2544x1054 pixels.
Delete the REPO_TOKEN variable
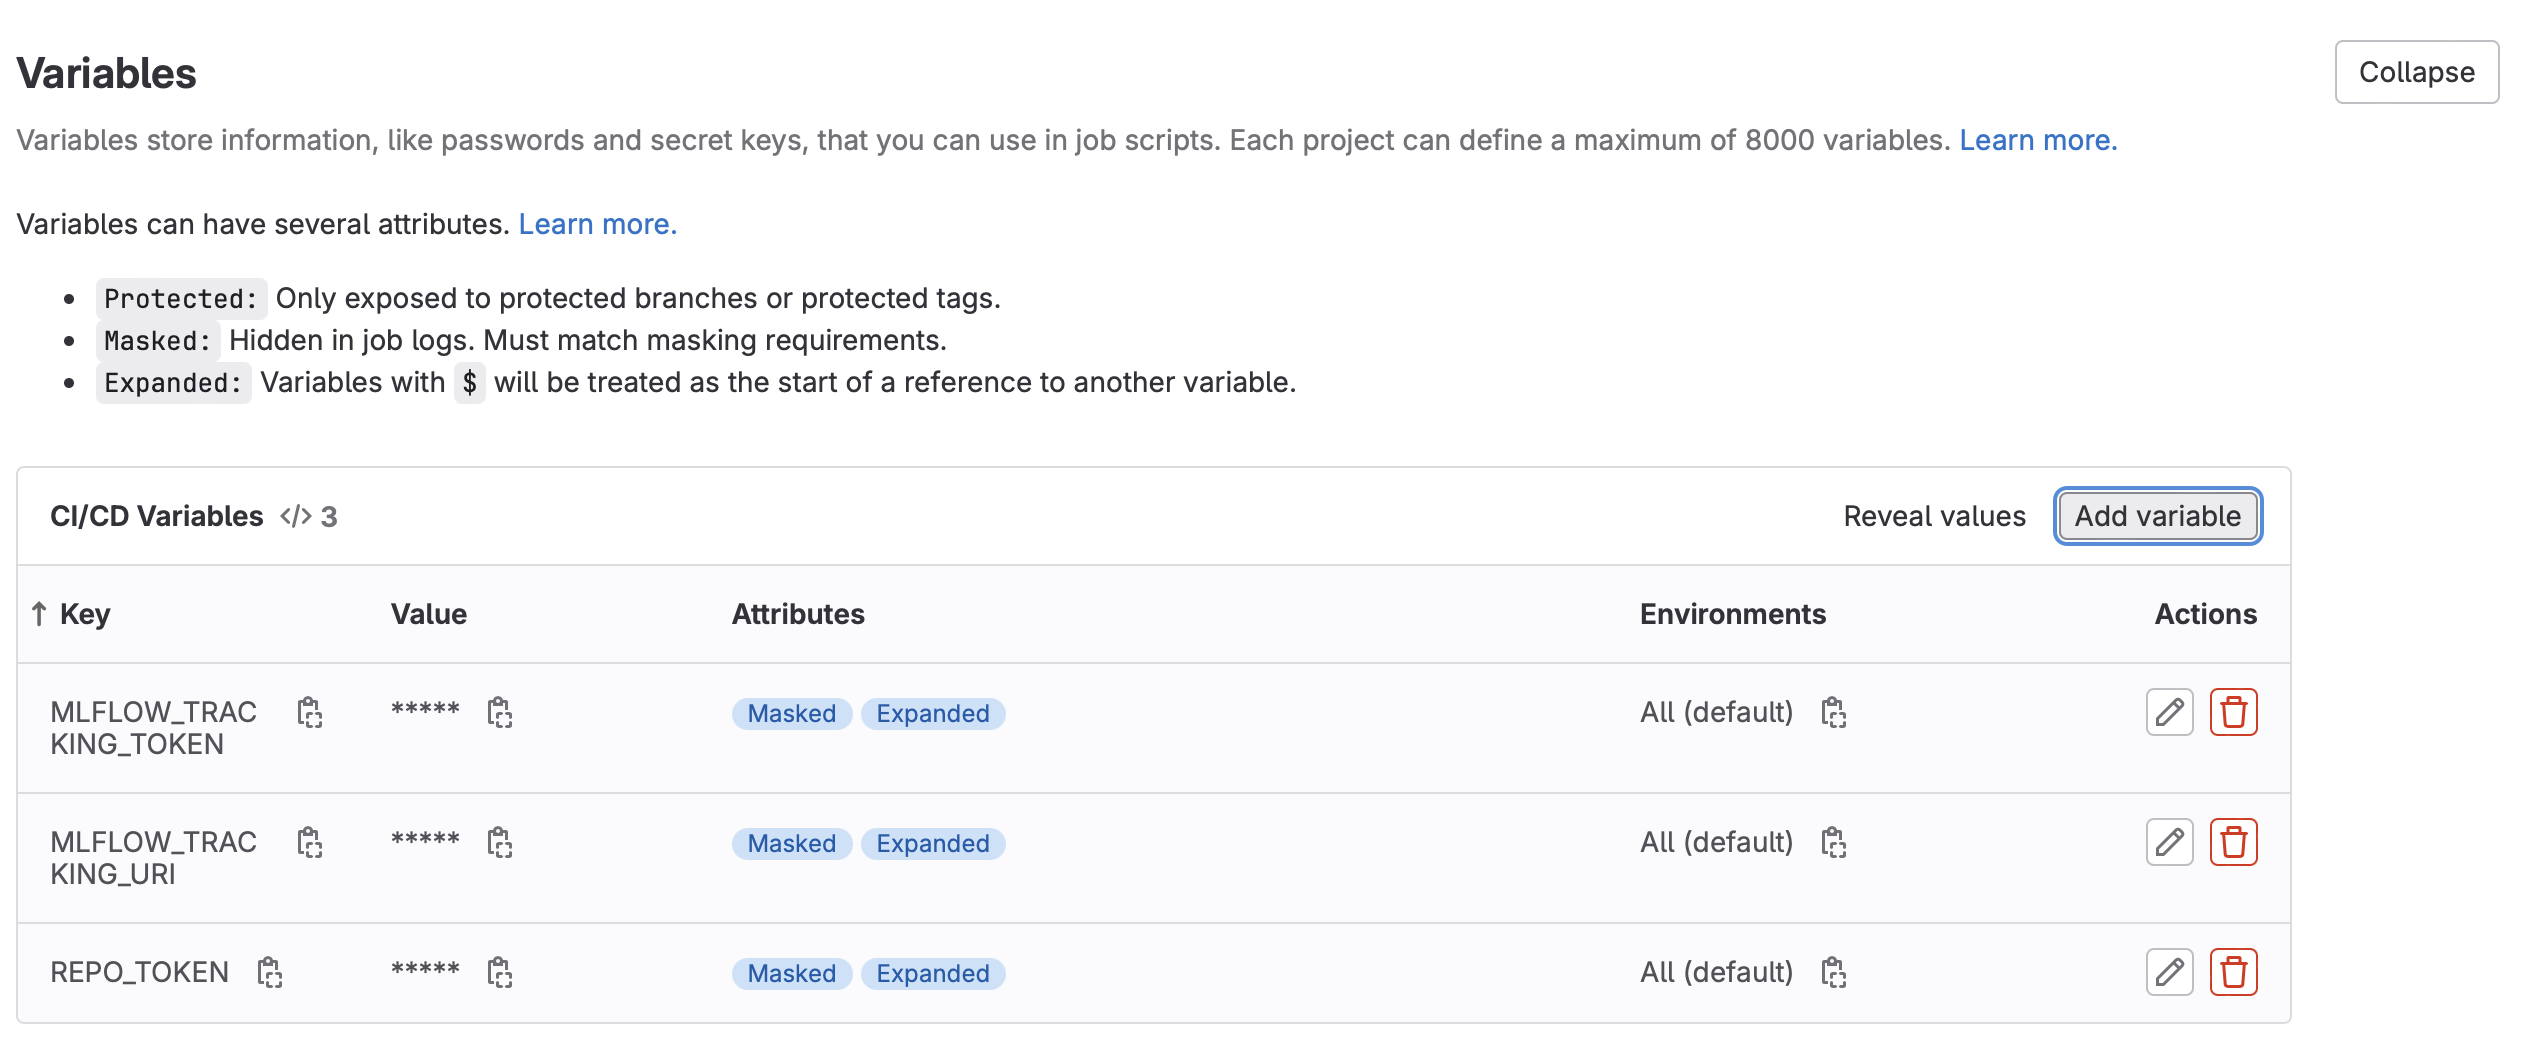pyautogui.click(x=2234, y=971)
